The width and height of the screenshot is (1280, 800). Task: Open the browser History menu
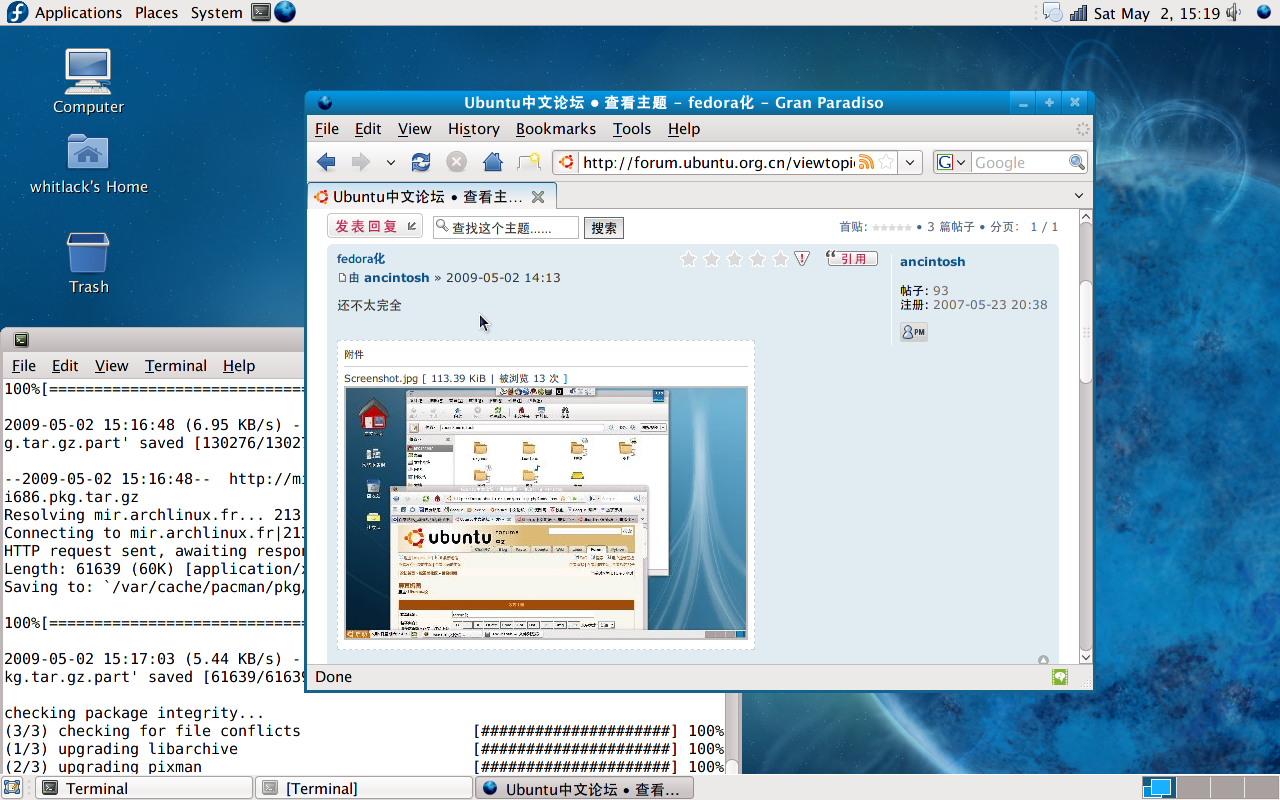pos(474,129)
